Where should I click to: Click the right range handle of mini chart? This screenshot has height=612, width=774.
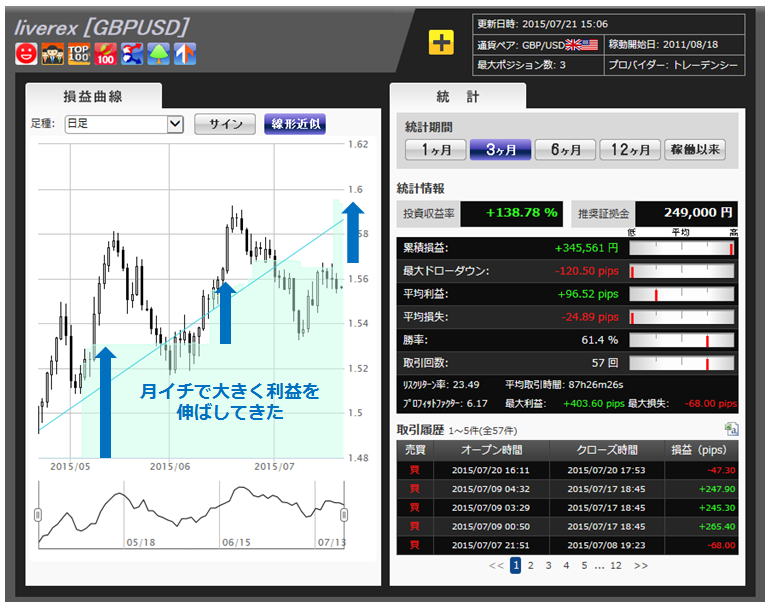tap(344, 515)
